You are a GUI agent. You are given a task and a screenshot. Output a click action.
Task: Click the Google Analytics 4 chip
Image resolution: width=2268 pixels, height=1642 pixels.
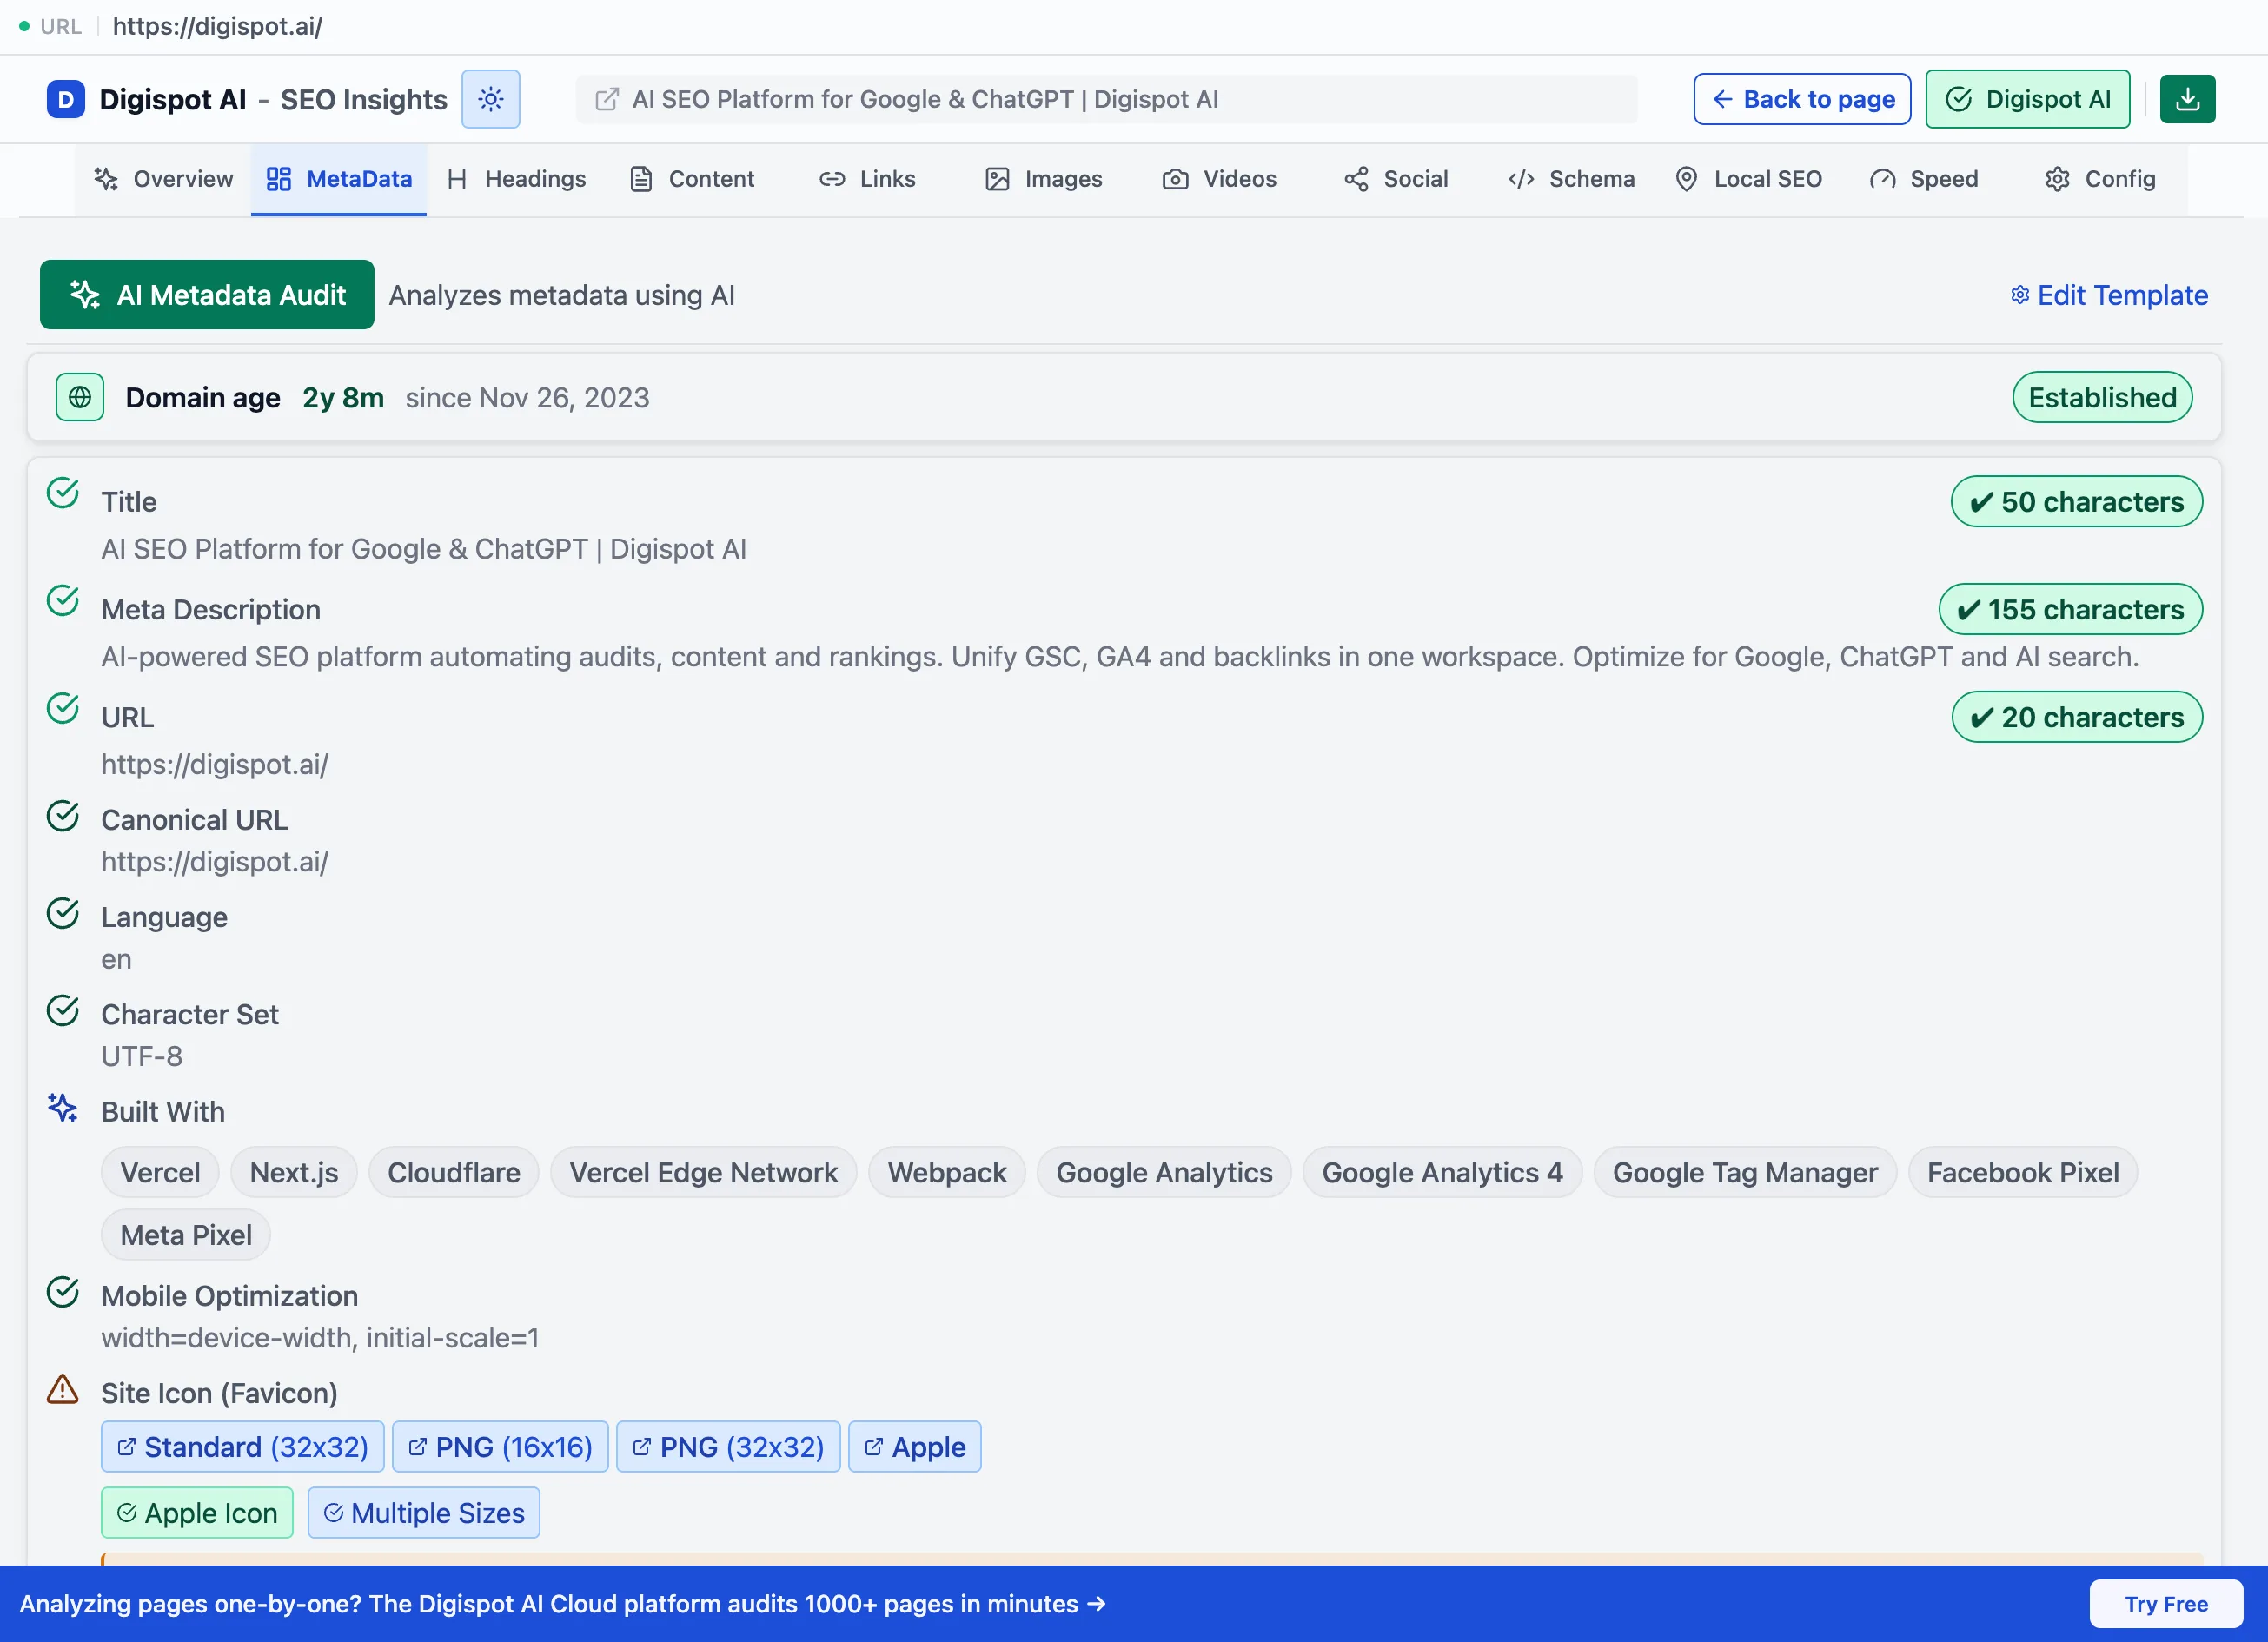tap(1442, 1172)
